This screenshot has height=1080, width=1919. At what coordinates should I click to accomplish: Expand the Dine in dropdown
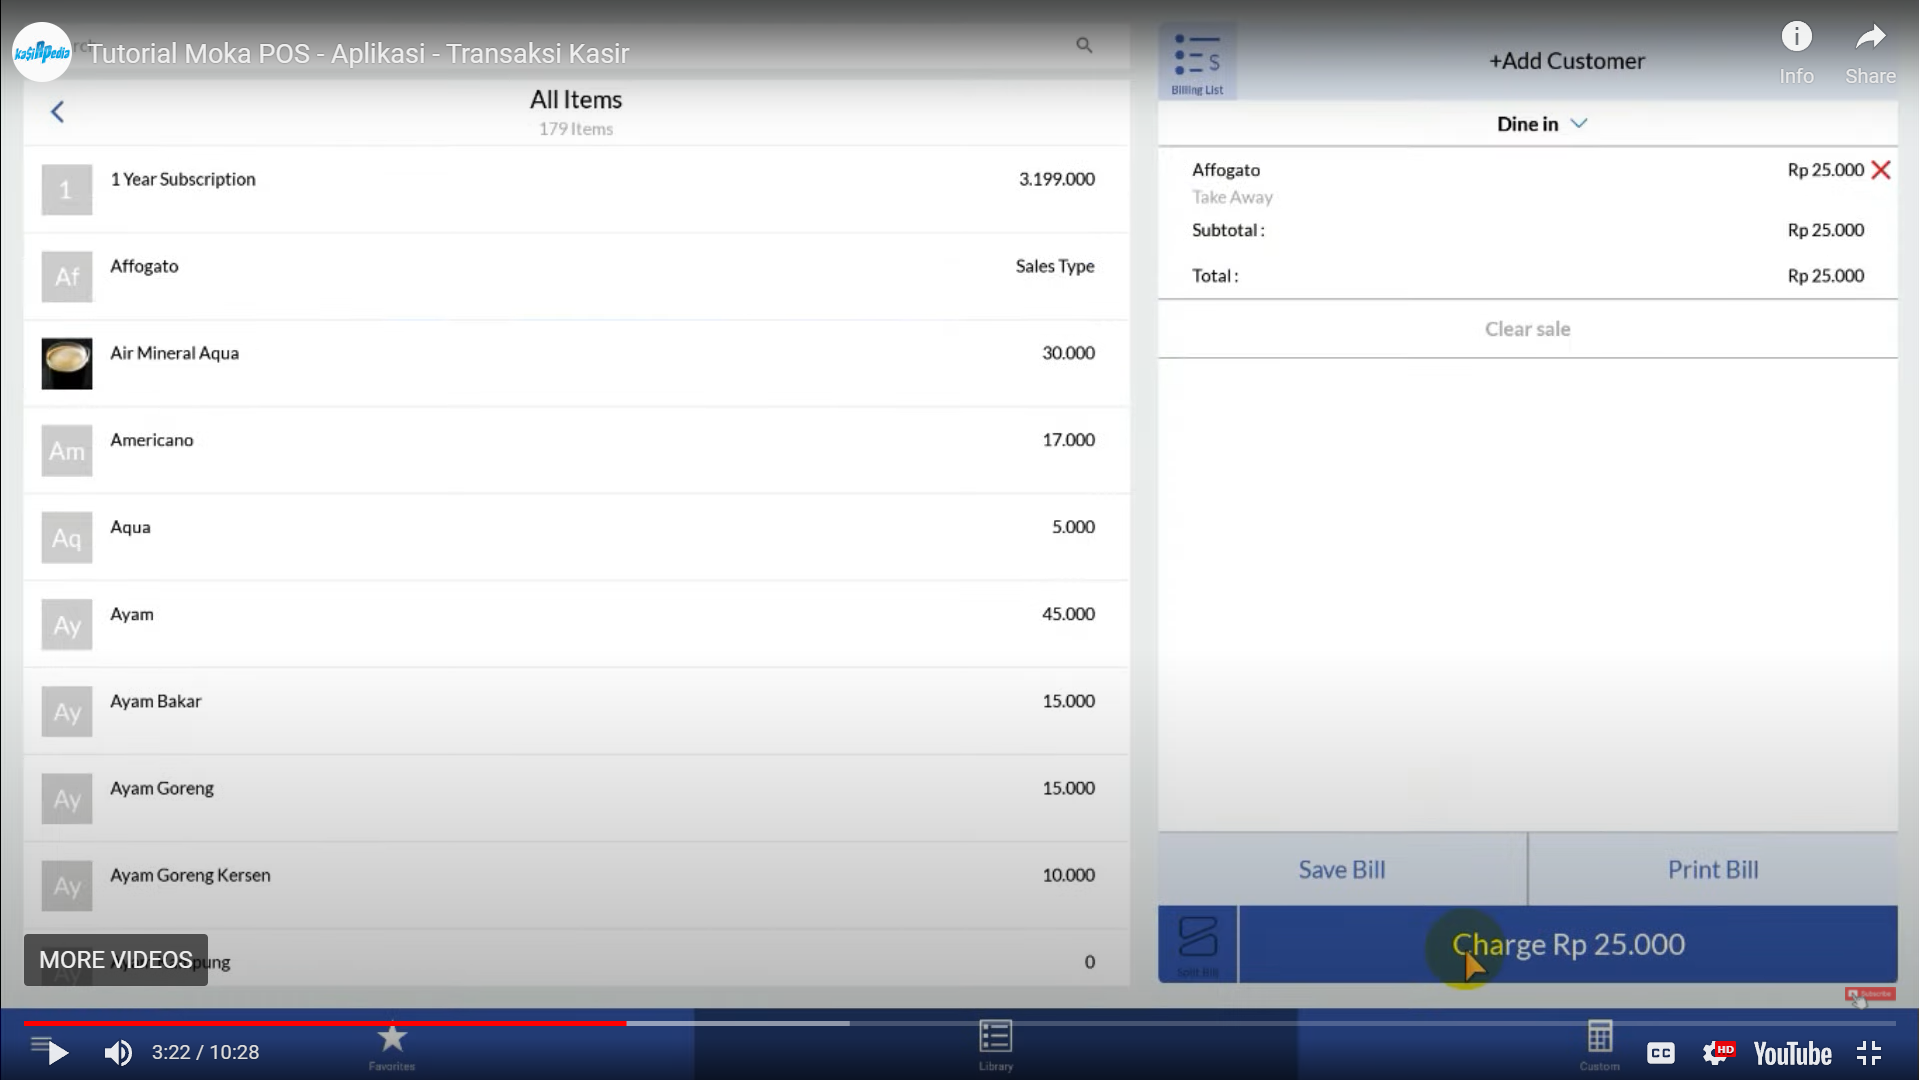[x=1541, y=124]
